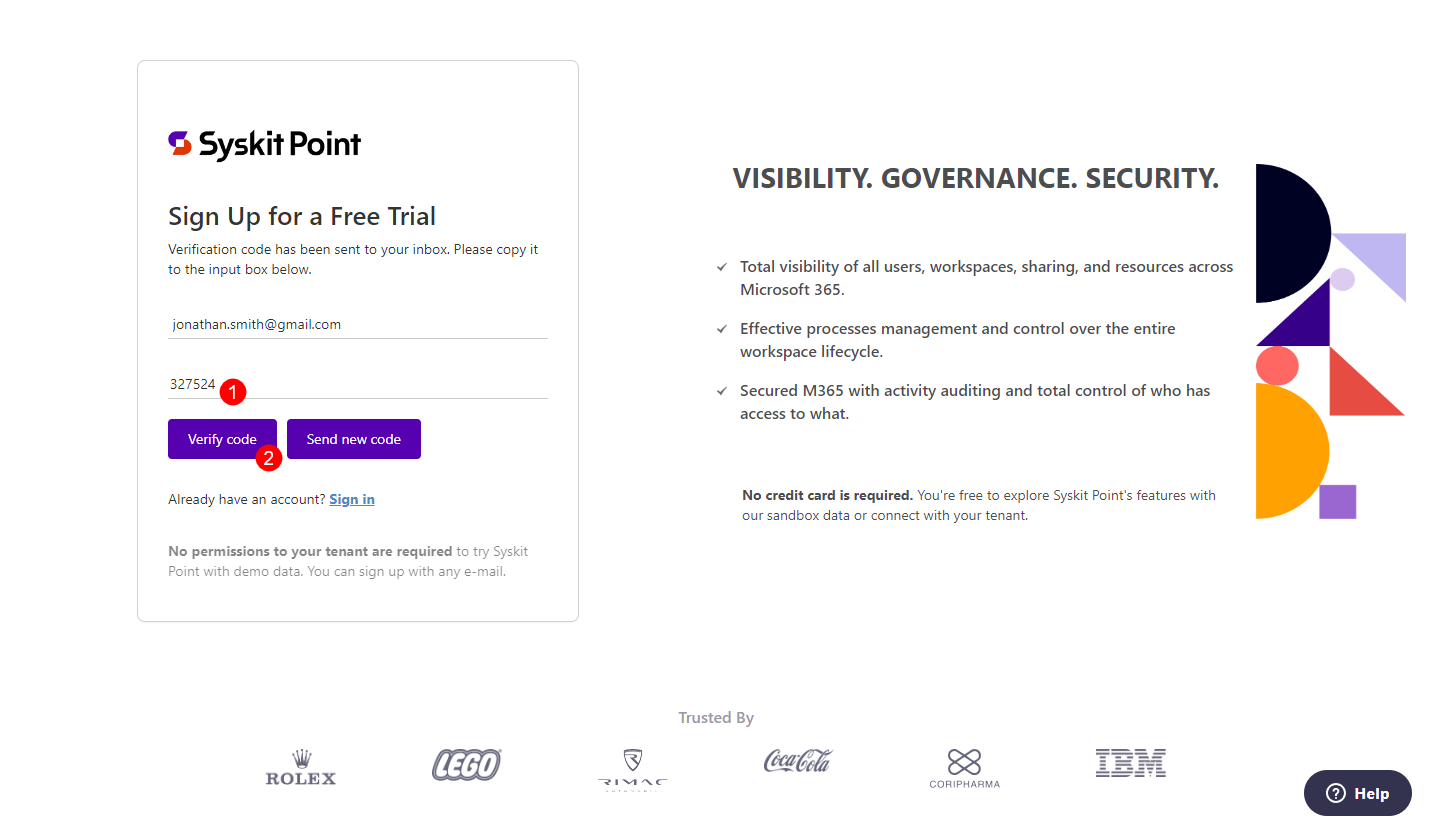Click the question mark in the Help button
1432x830 pixels.
pyautogui.click(x=1334, y=793)
